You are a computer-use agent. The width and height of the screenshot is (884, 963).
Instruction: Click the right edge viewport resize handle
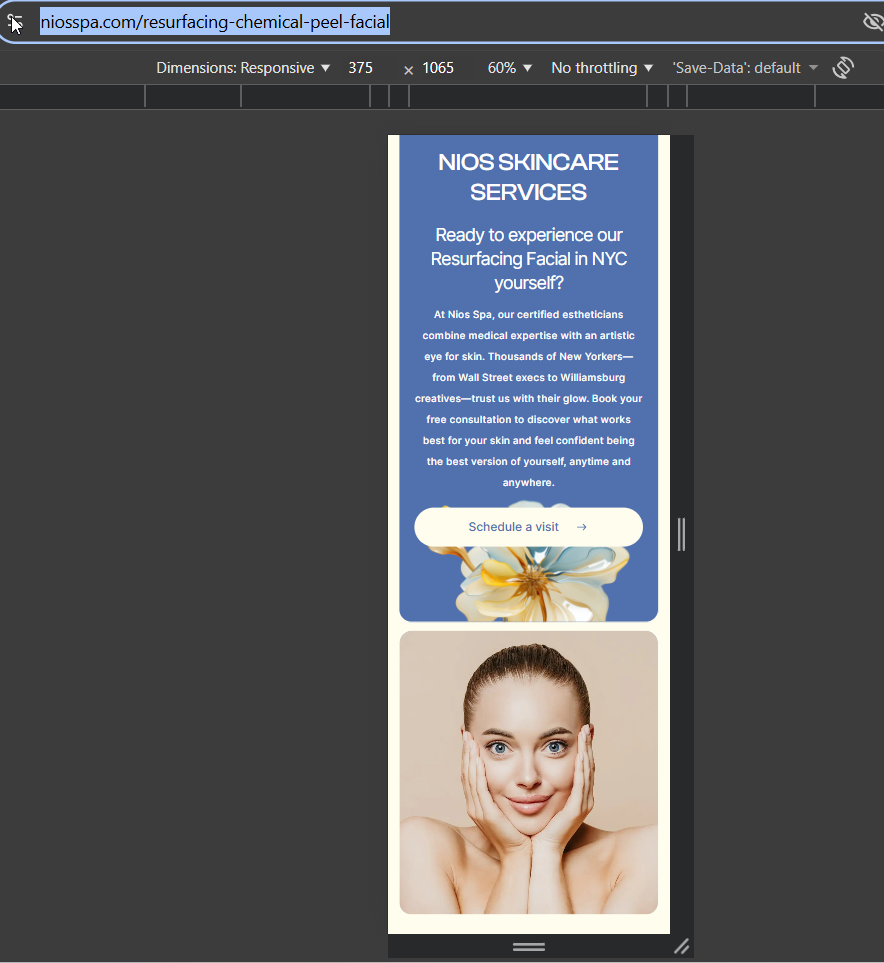coord(681,534)
